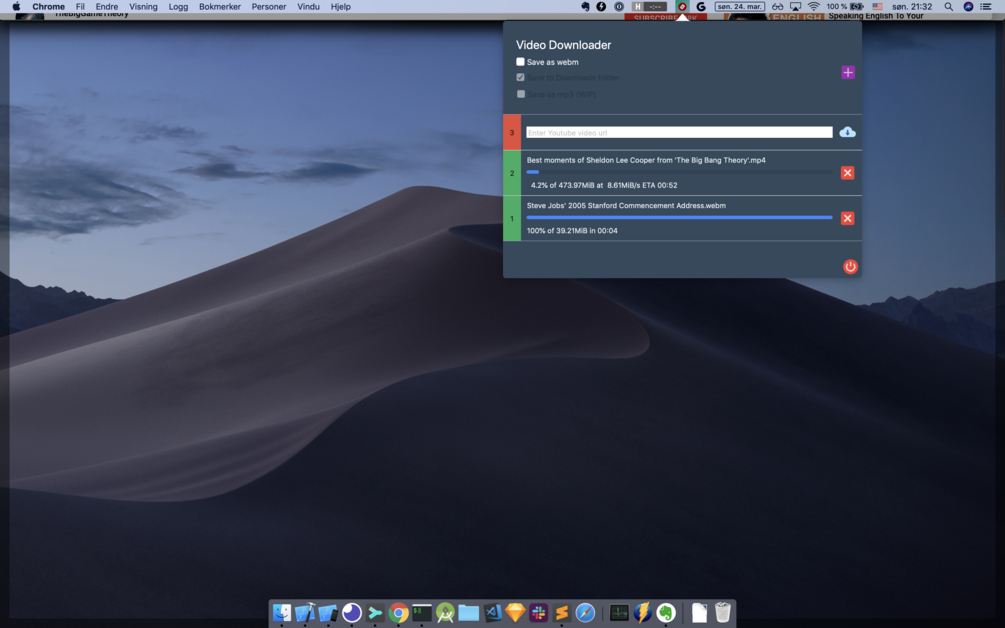The image size is (1005, 628).
Task: Open Sketch from the dock
Action: 515,613
